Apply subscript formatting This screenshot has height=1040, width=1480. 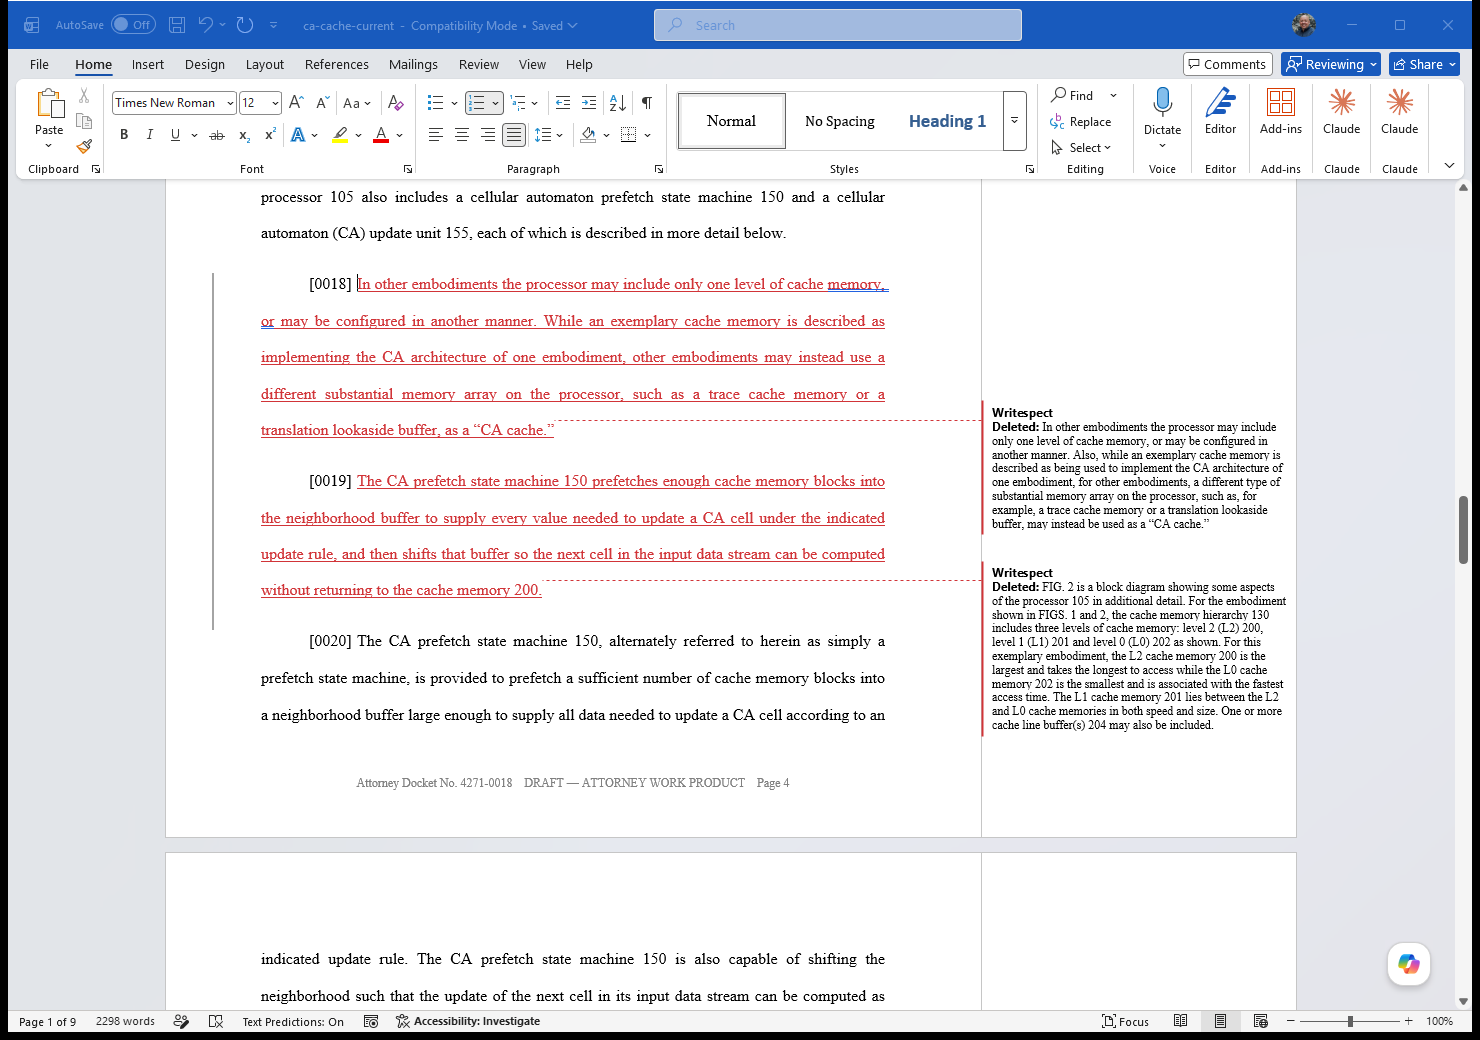coord(244,135)
